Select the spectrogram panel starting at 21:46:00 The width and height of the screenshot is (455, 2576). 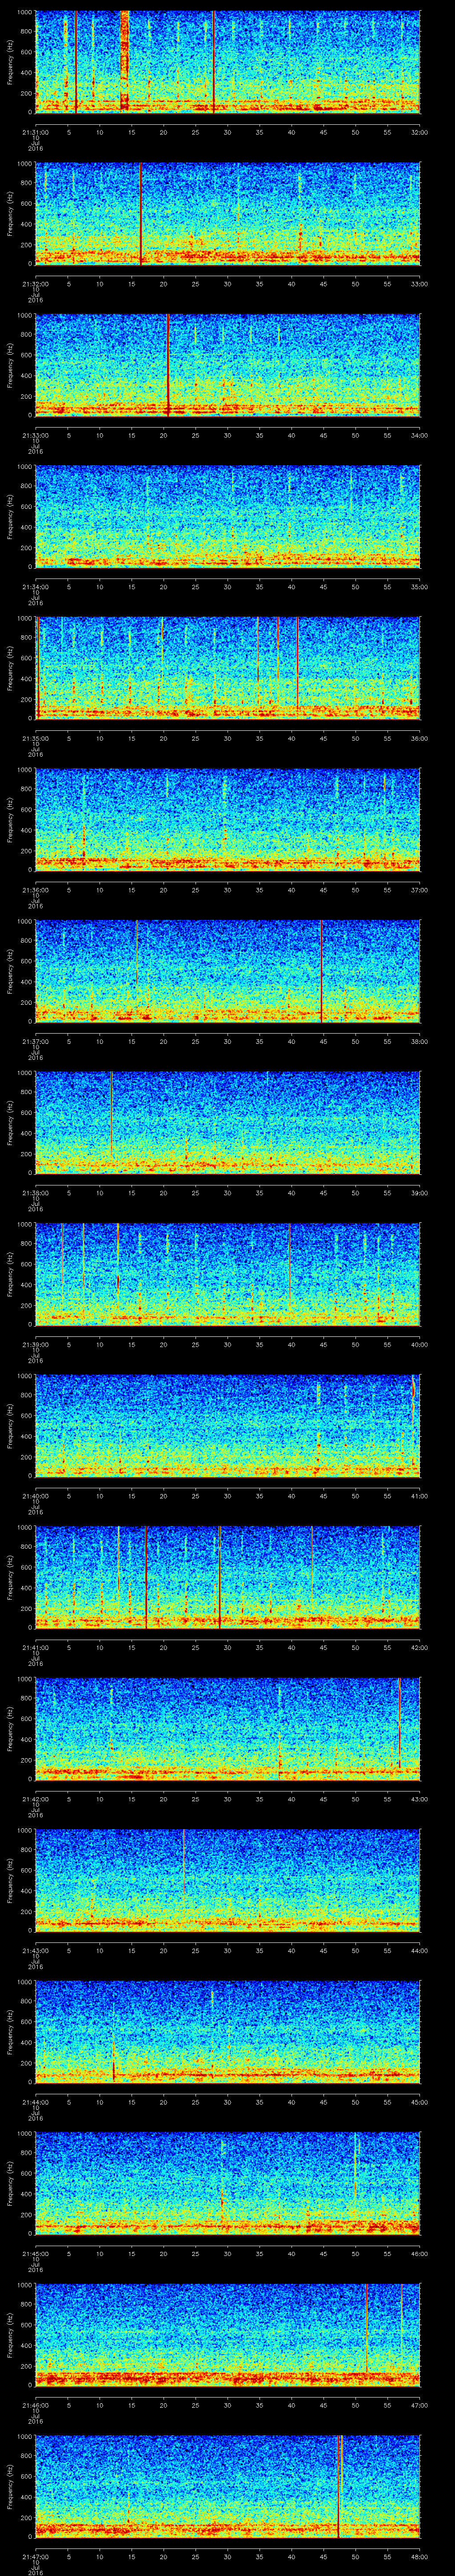227,2334
